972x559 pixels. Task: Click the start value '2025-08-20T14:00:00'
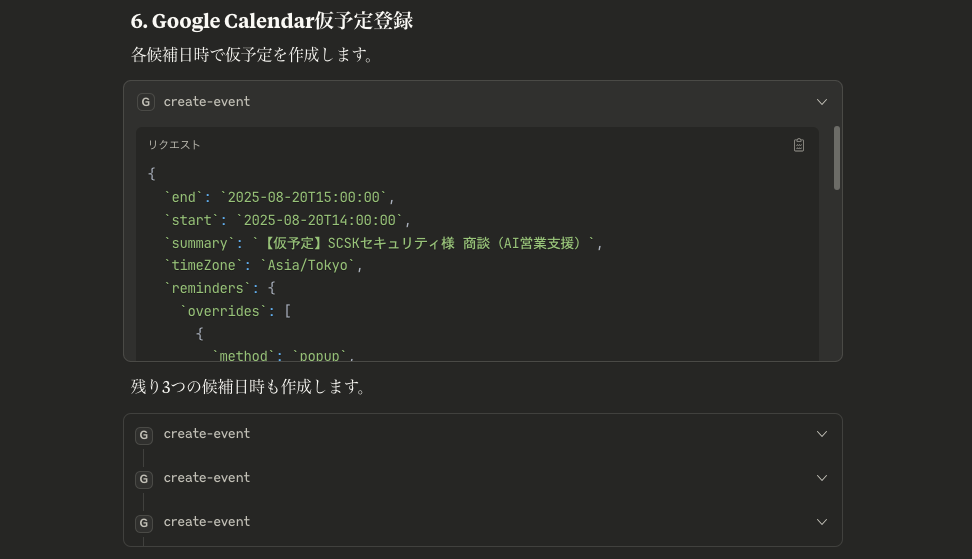tap(319, 220)
